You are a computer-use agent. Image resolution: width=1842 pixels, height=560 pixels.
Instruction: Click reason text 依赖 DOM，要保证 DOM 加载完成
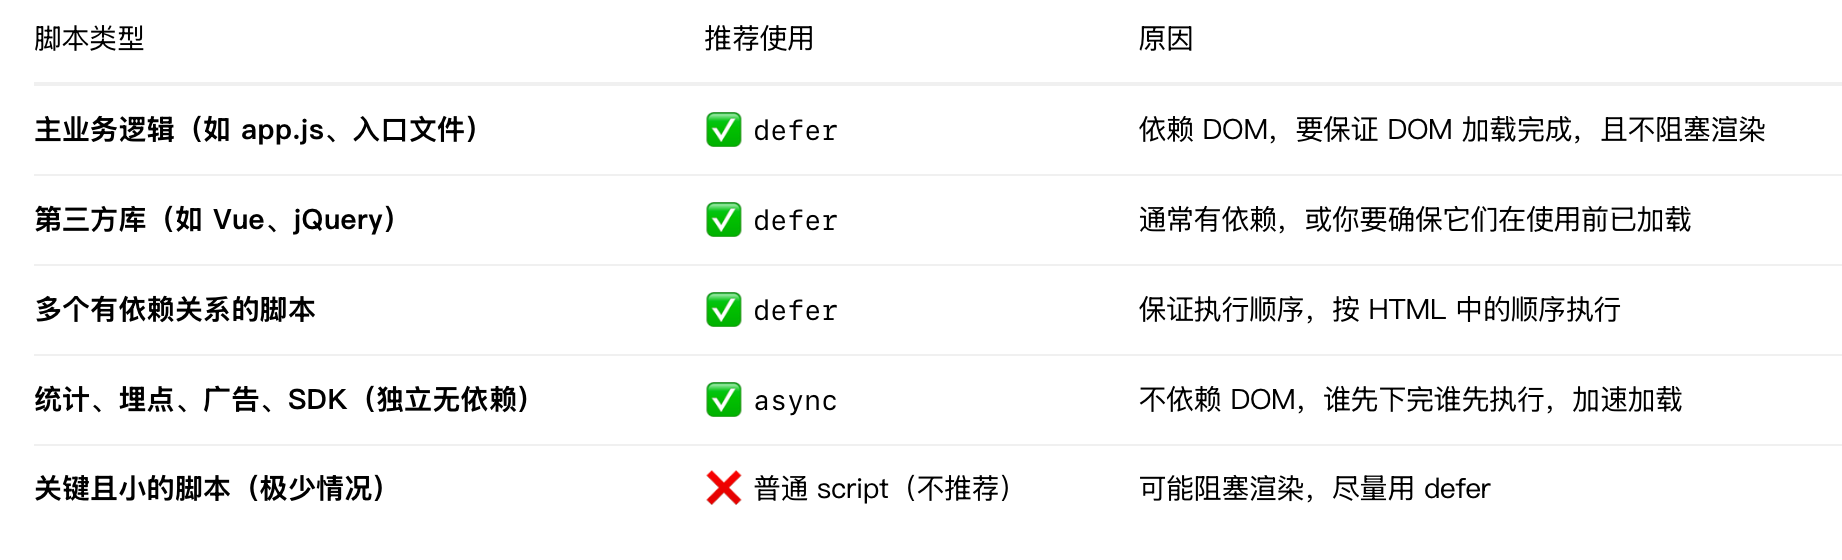(x=1357, y=130)
